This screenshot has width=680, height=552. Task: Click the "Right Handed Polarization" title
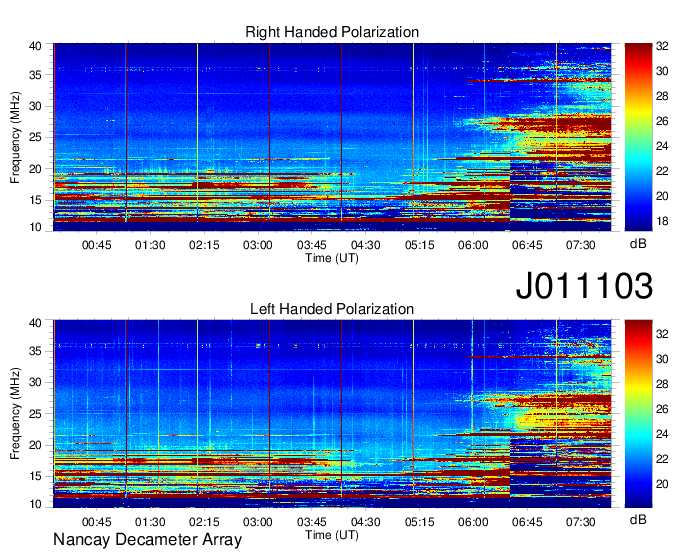pyautogui.click(x=332, y=32)
